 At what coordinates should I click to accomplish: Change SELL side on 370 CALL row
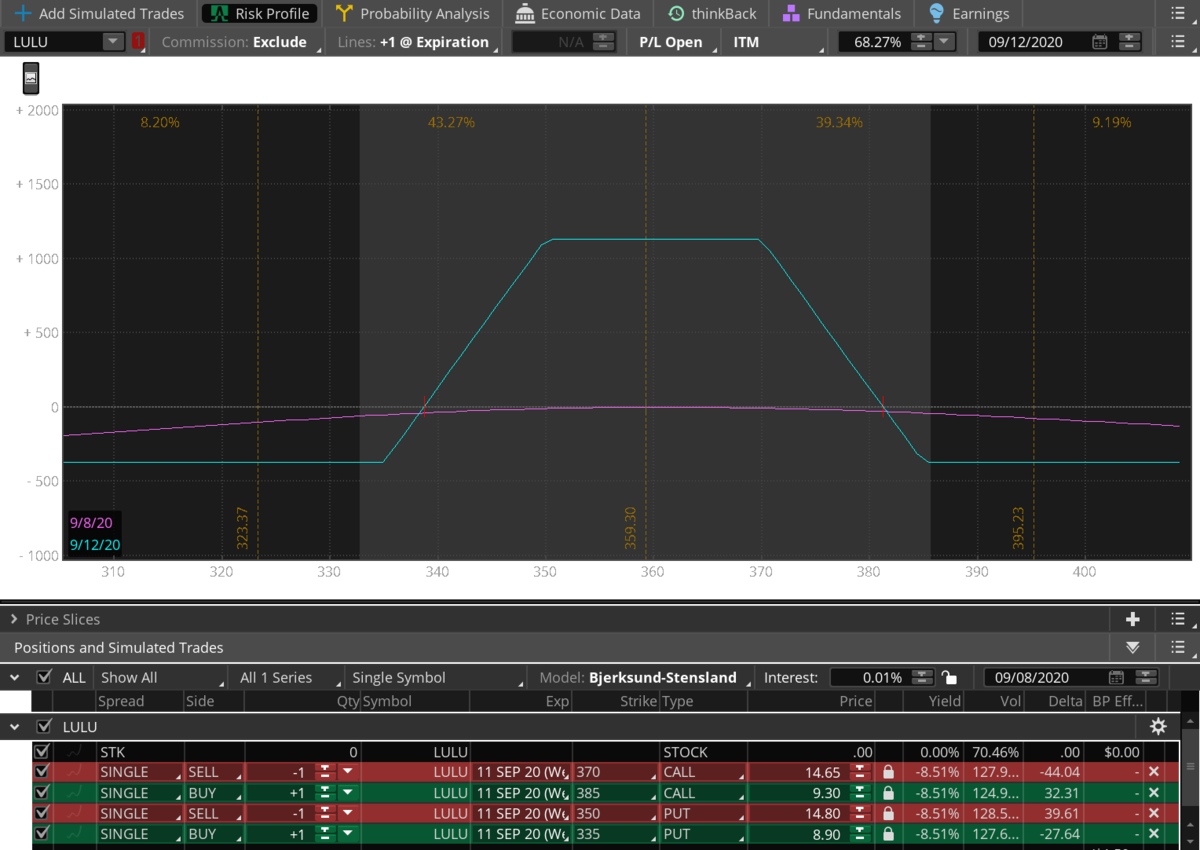[213, 772]
